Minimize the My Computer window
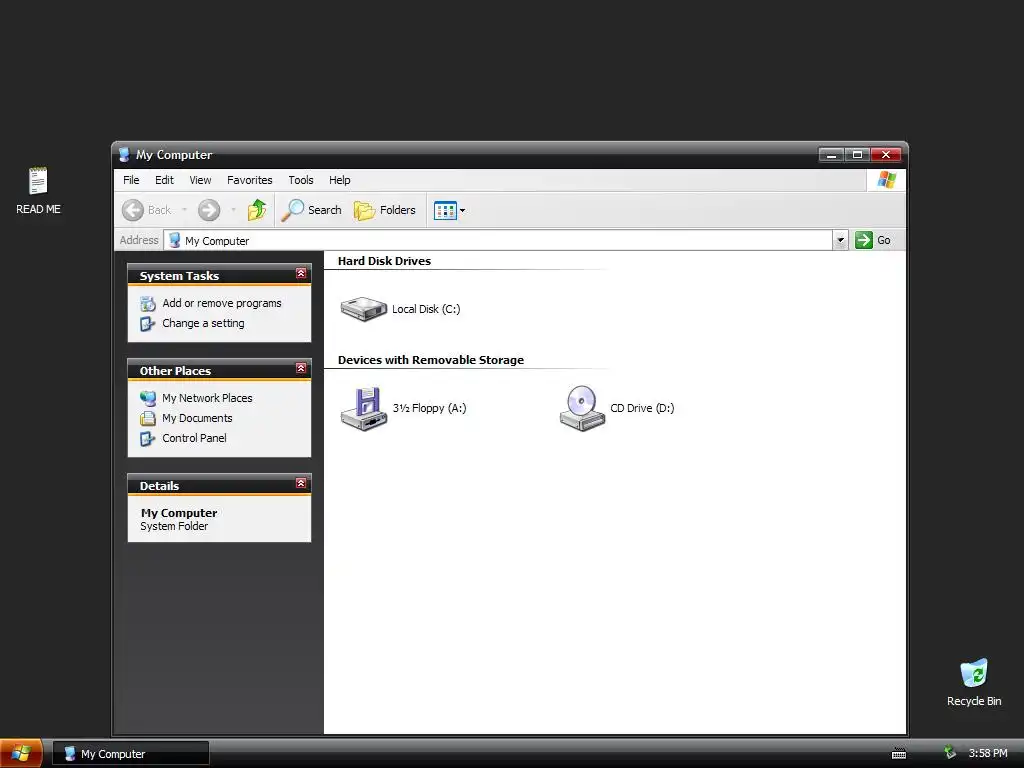Viewport: 1024px width, 768px height. (831, 155)
